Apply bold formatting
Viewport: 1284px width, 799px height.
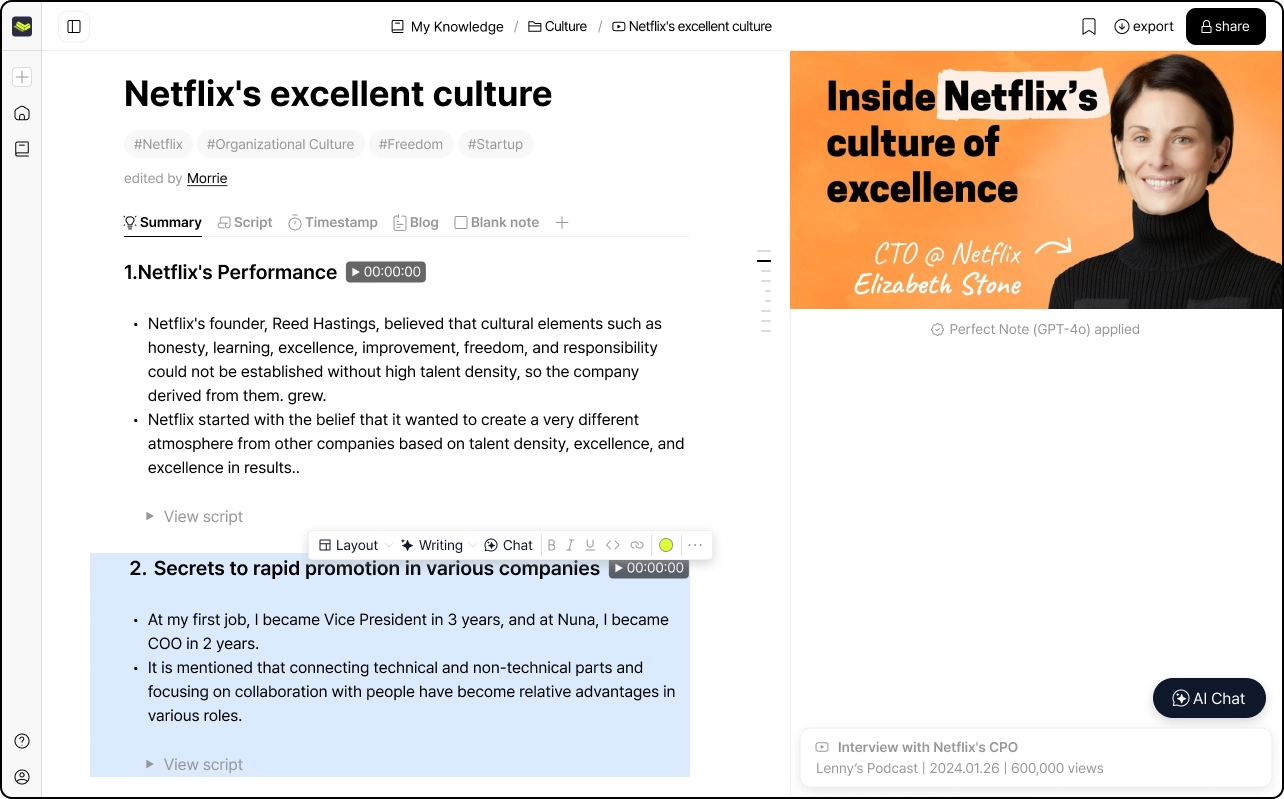coord(551,545)
